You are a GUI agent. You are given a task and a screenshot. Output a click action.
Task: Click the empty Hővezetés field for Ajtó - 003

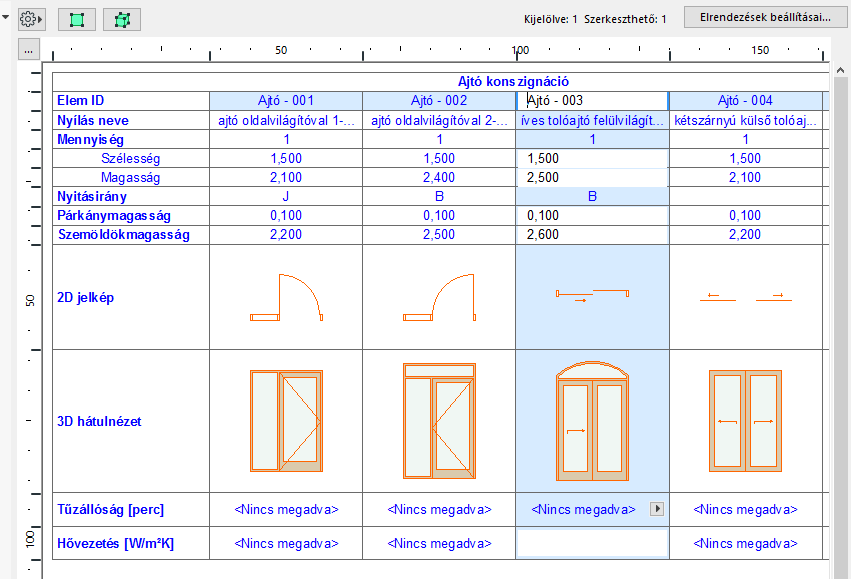click(x=592, y=543)
